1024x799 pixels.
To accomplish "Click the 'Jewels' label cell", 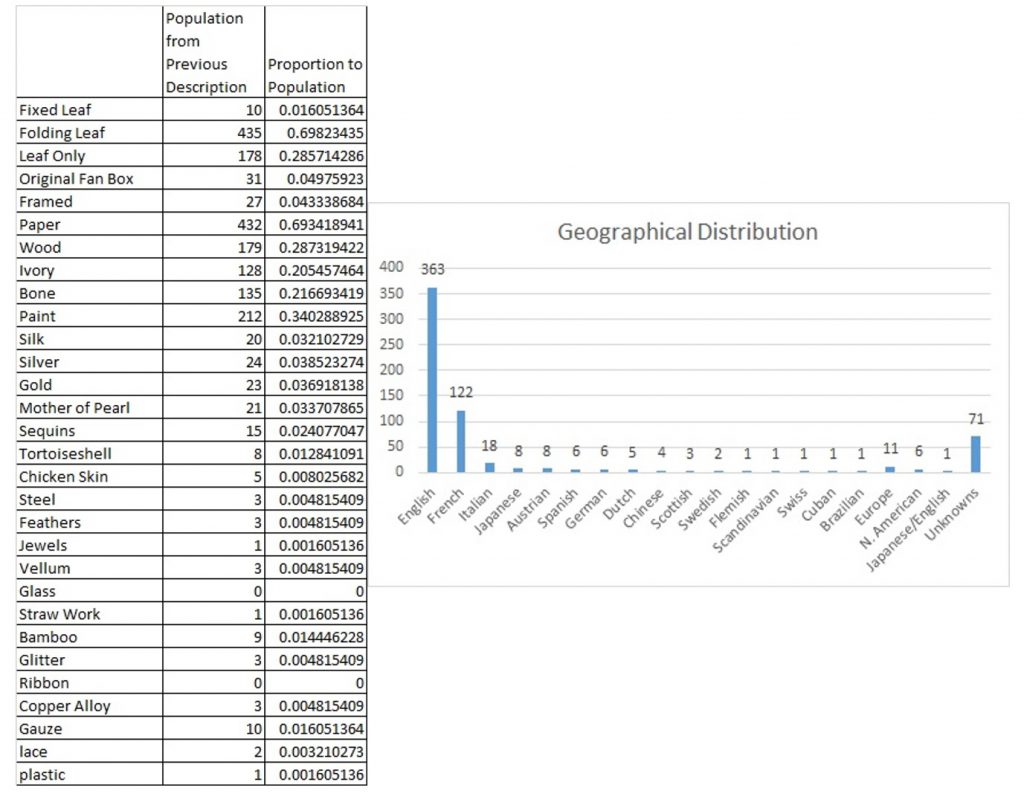I will 89,545.
